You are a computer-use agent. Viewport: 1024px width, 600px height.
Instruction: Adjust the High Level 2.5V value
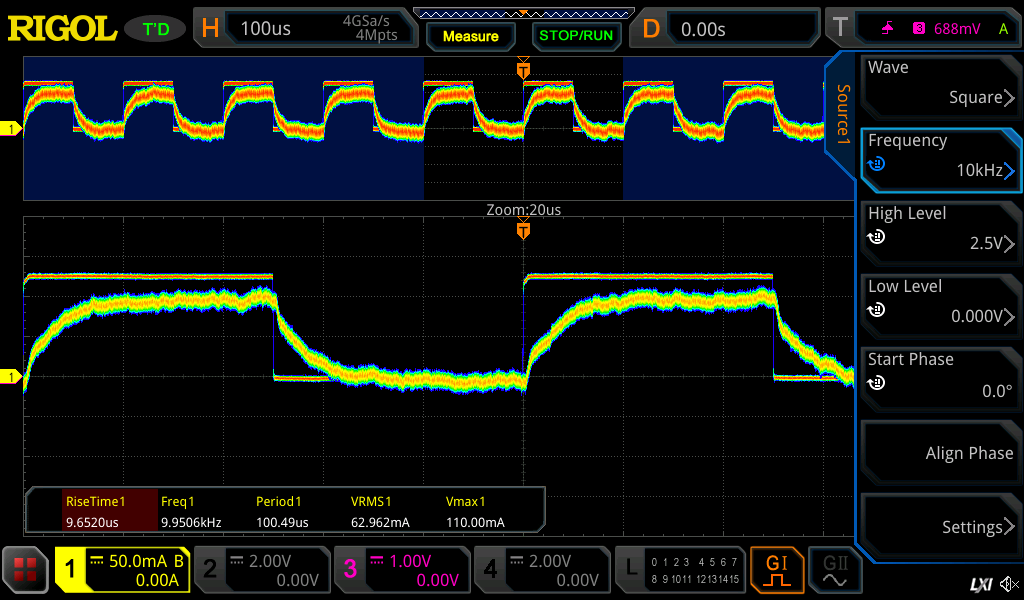coord(940,230)
